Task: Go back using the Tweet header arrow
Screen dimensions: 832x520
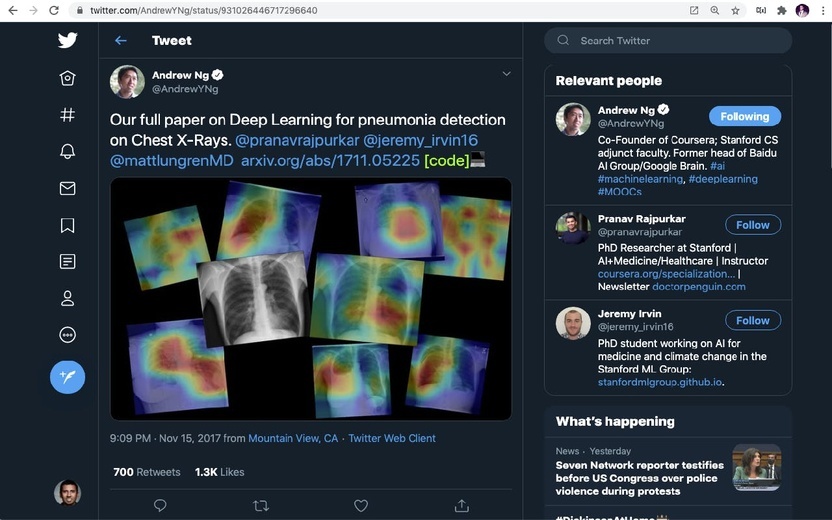Action: pyautogui.click(x=121, y=40)
